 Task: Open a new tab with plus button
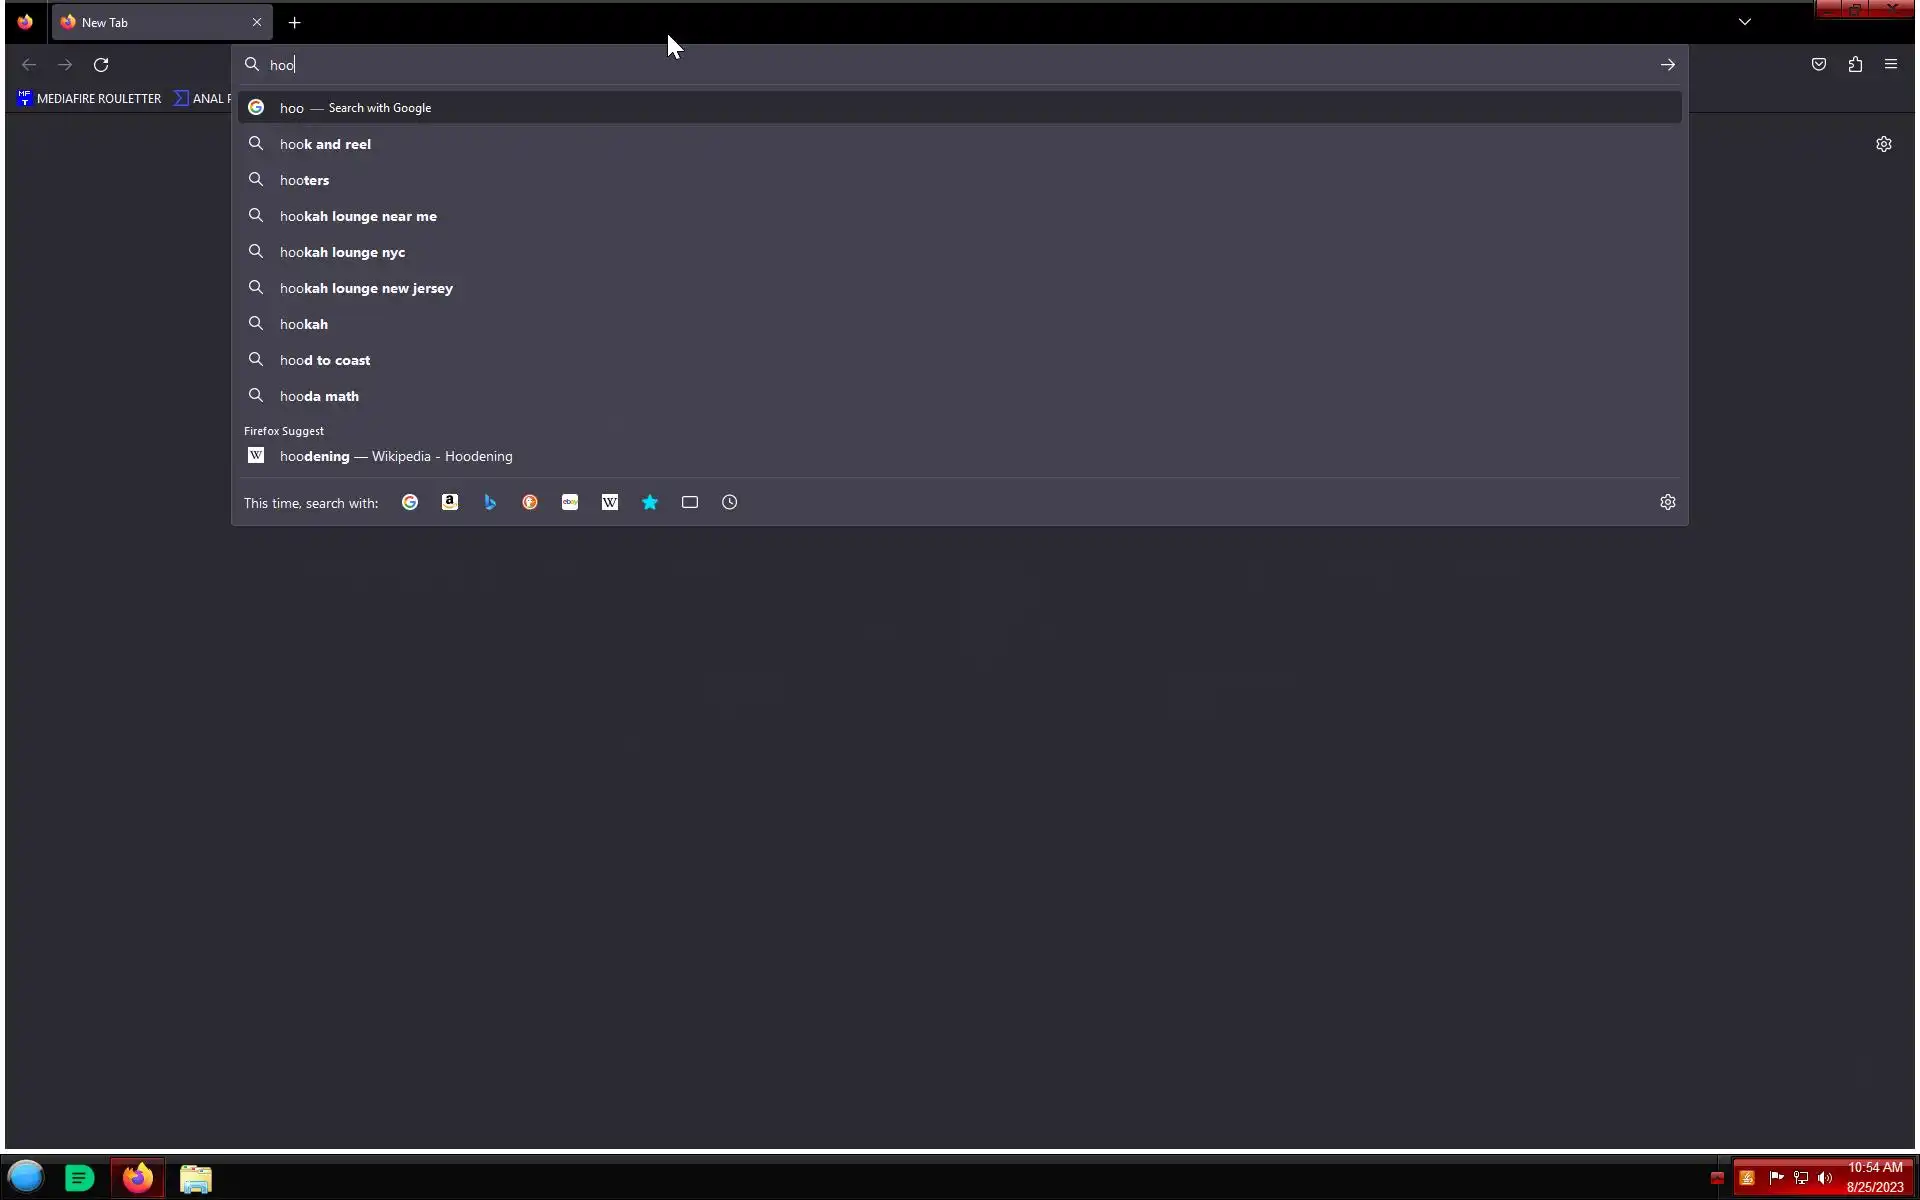click(295, 22)
